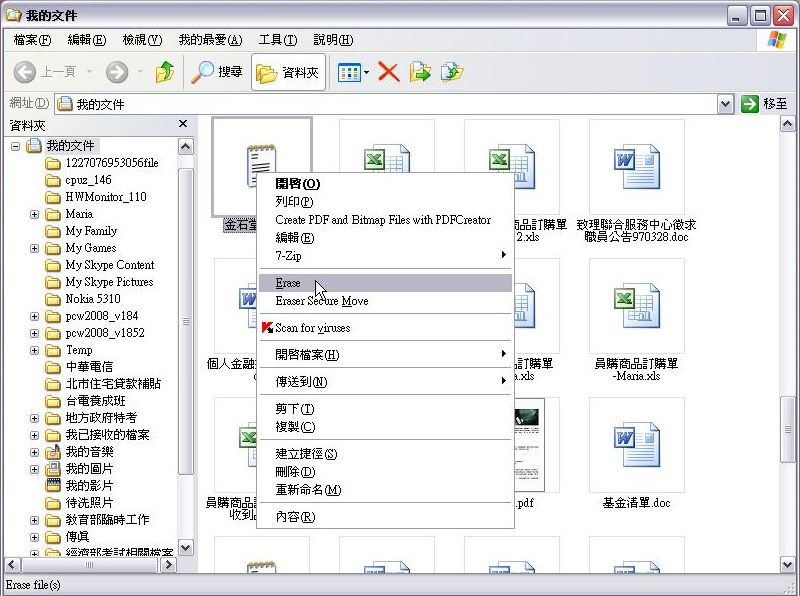Open the 我的最愛(A) menu
The height and width of the screenshot is (596, 800).
point(210,40)
